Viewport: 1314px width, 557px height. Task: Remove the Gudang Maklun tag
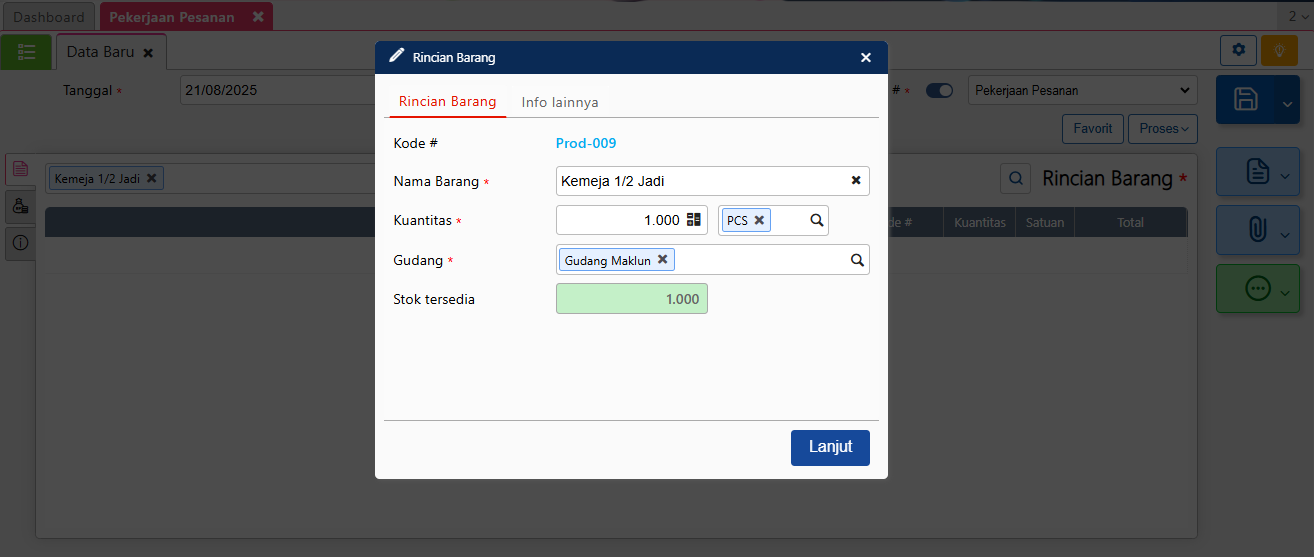pos(662,260)
